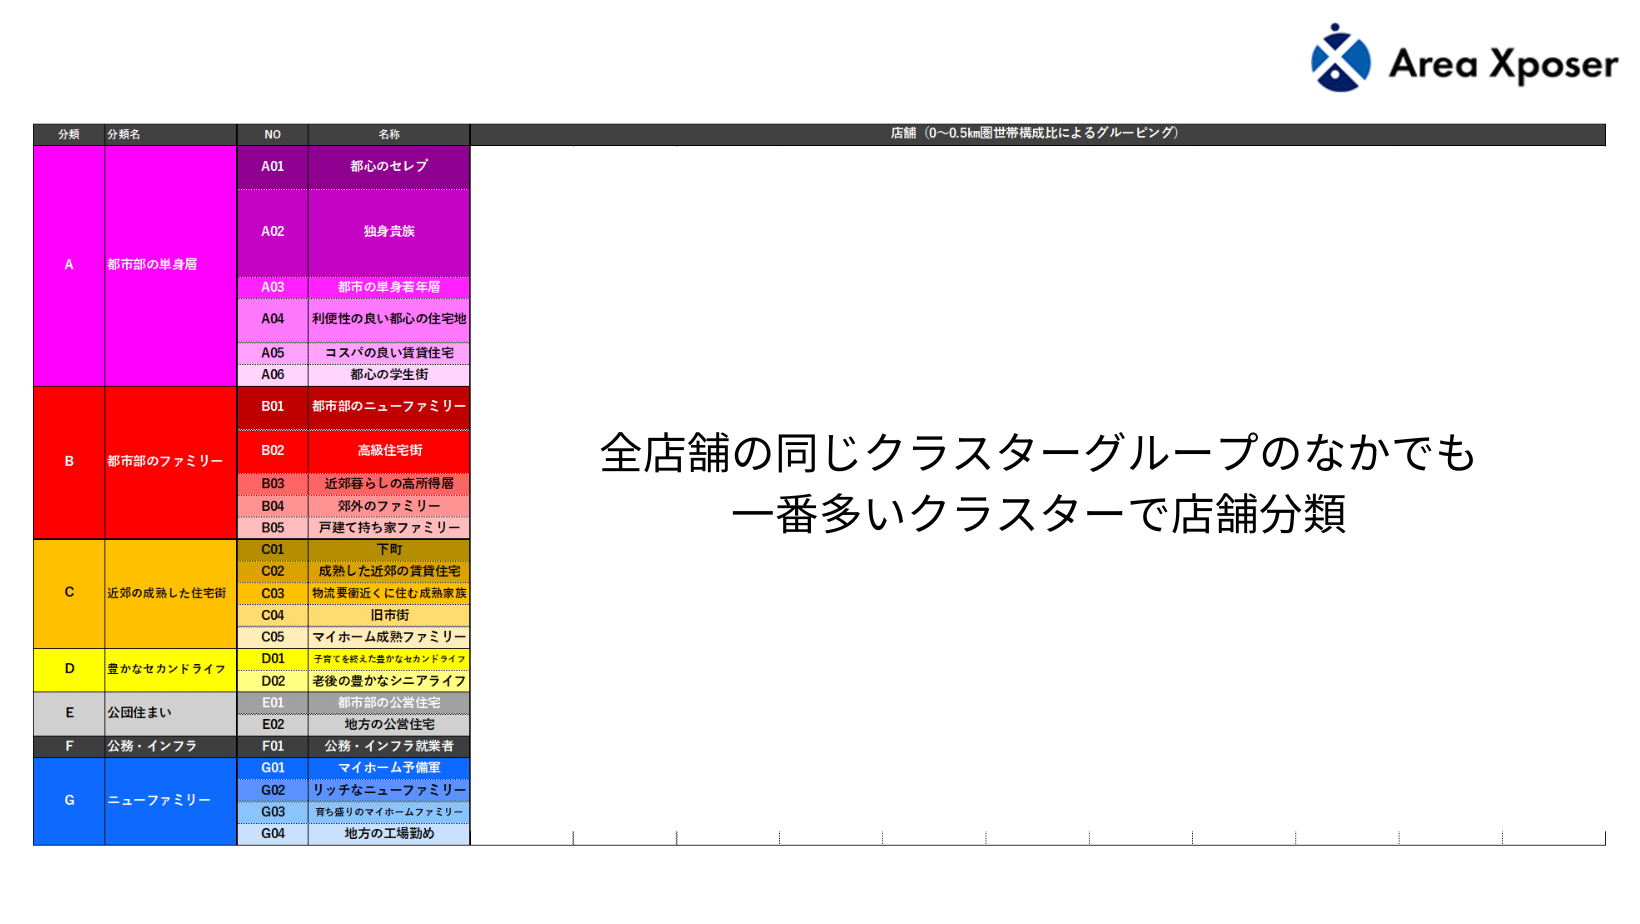This screenshot has height=924, width=1640.
Task: Select the store grouping header bar
Action: pyautogui.click(x=1036, y=133)
